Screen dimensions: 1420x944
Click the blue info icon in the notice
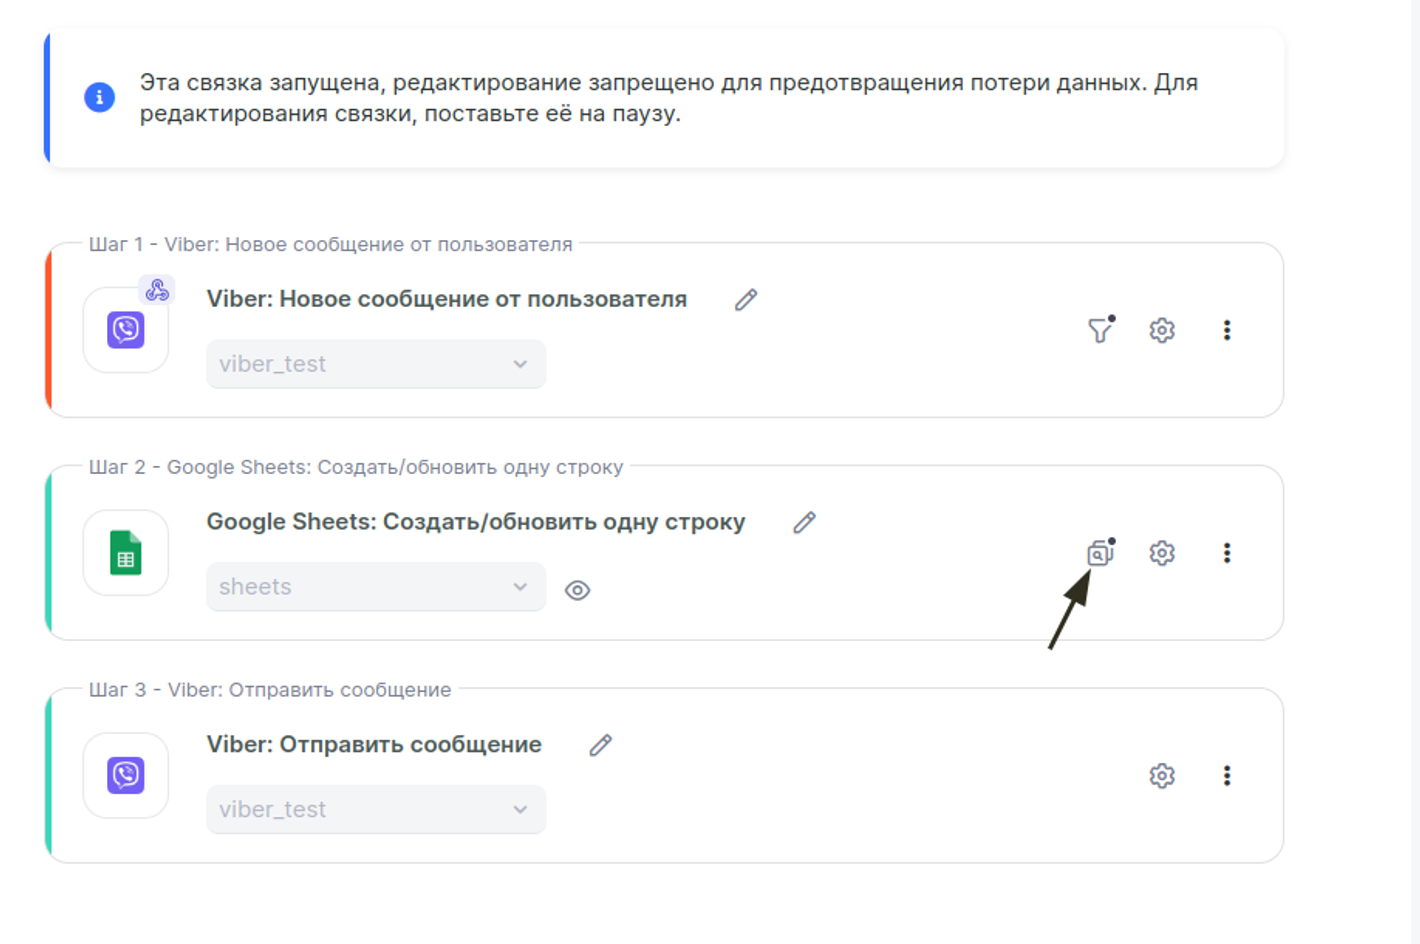coord(99,97)
